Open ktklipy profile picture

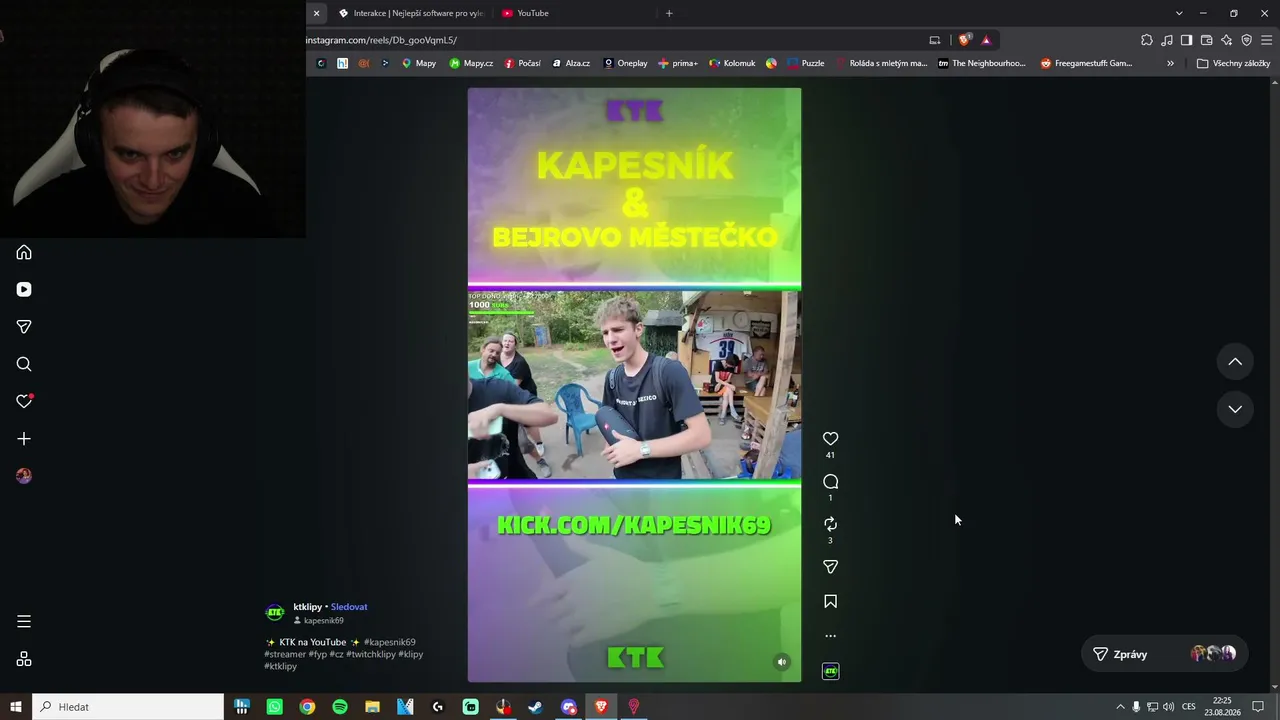point(275,613)
